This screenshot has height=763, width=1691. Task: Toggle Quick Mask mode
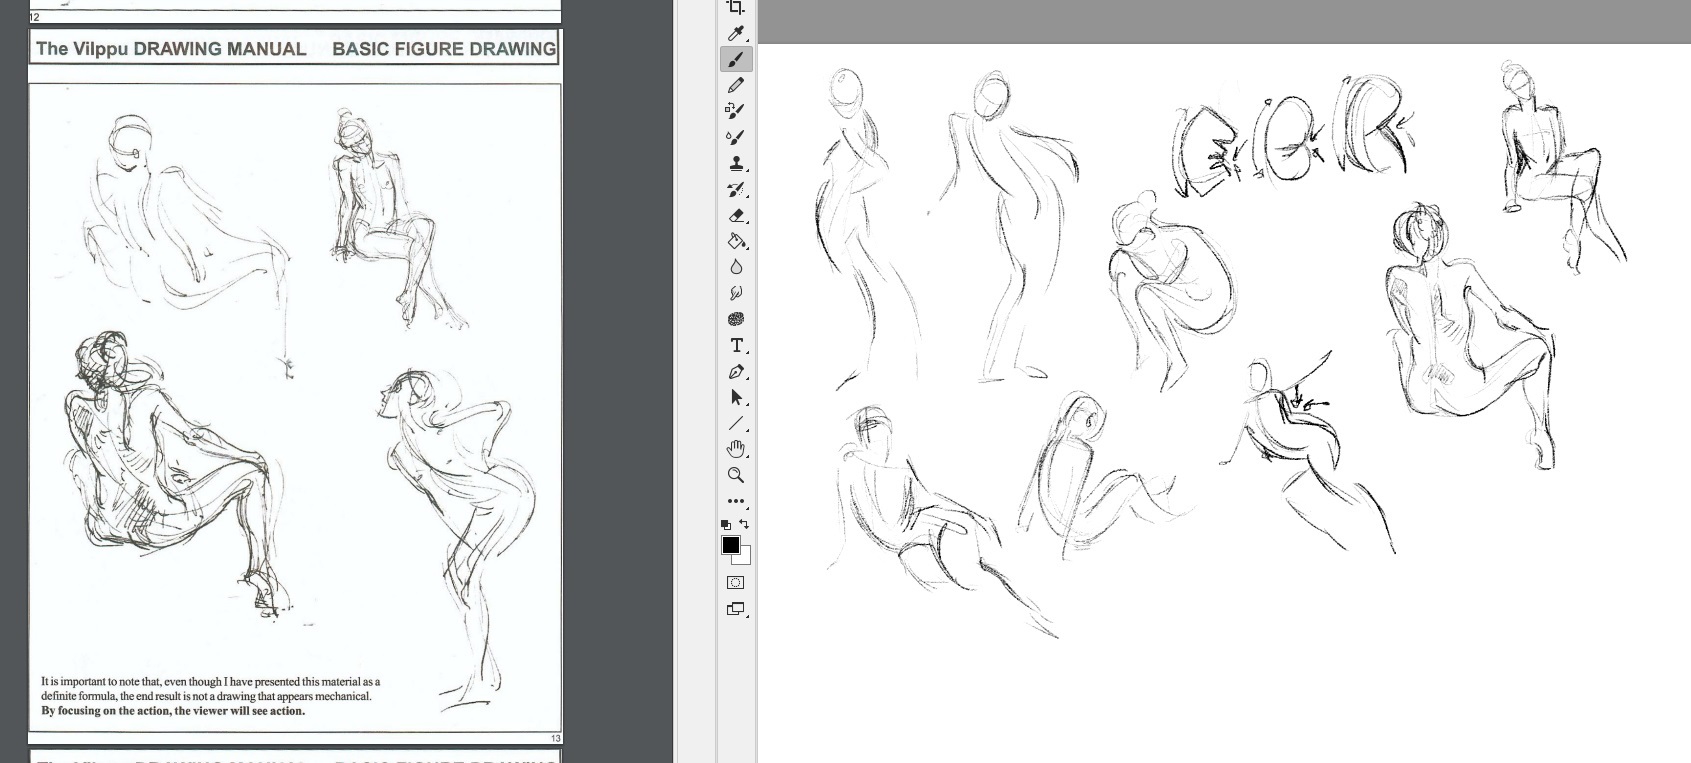(735, 583)
